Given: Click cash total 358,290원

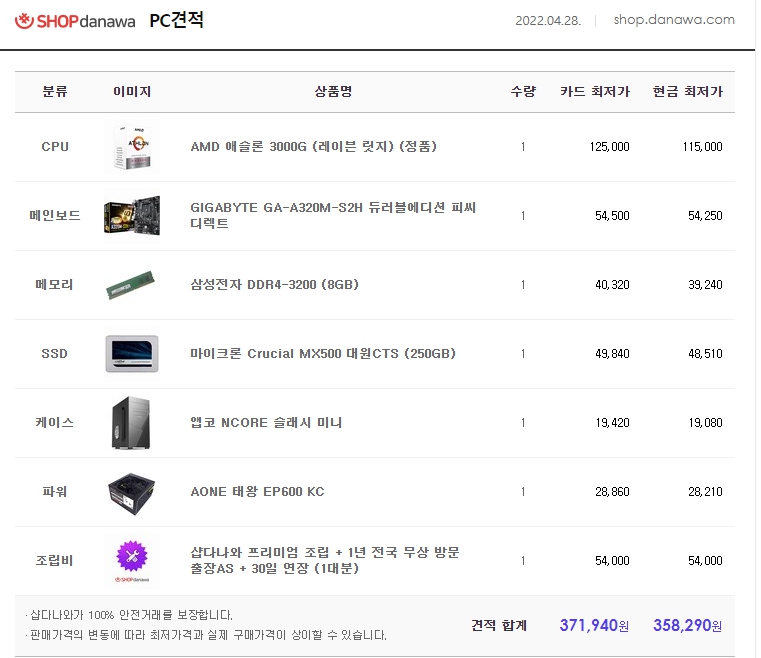Looking at the screenshot, I should point(687,625).
